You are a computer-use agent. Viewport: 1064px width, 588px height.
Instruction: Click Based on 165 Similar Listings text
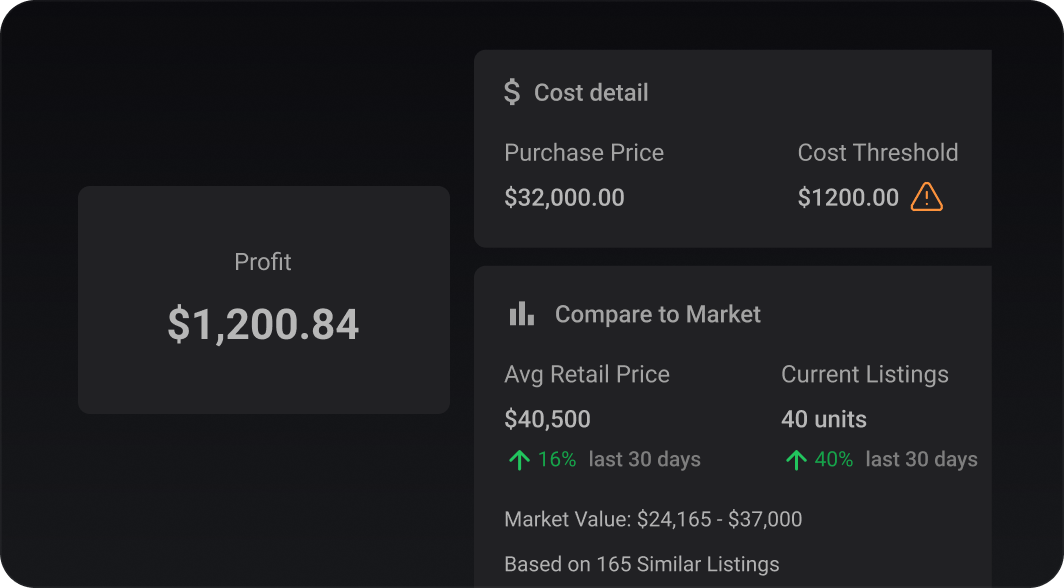click(x=642, y=564)
